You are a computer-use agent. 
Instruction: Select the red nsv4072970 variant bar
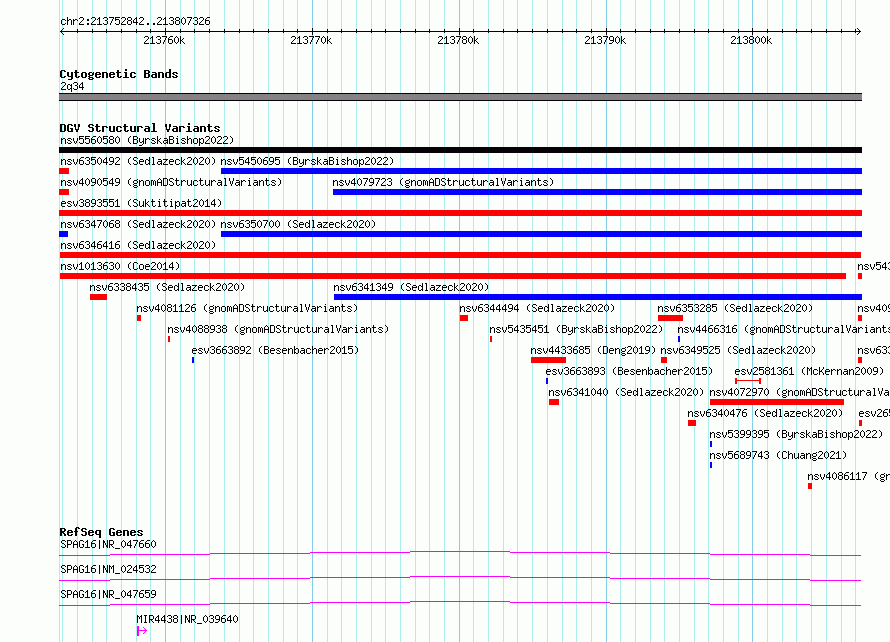click(x=776, y=402)
